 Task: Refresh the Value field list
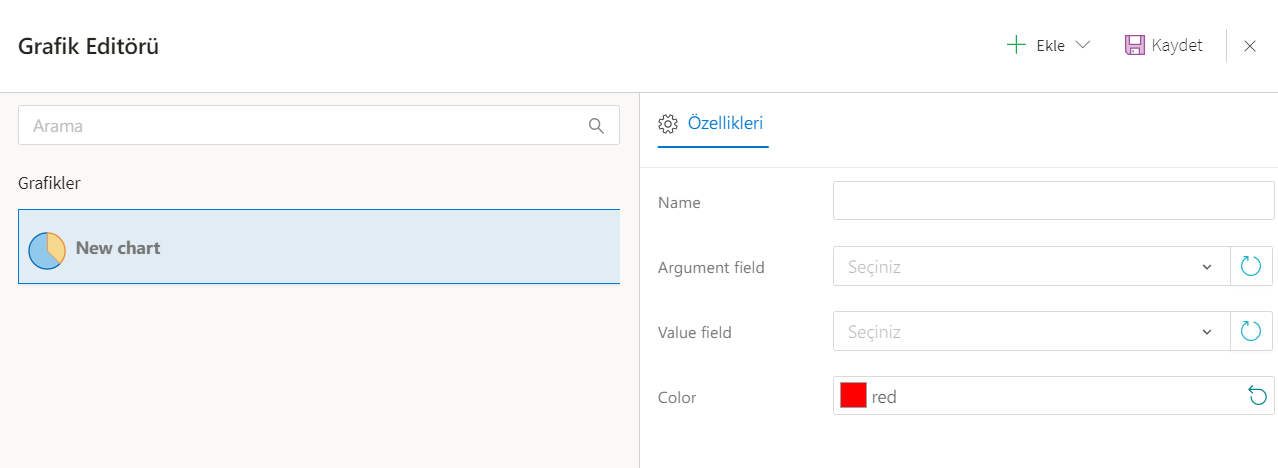(x=1251, y=332)
